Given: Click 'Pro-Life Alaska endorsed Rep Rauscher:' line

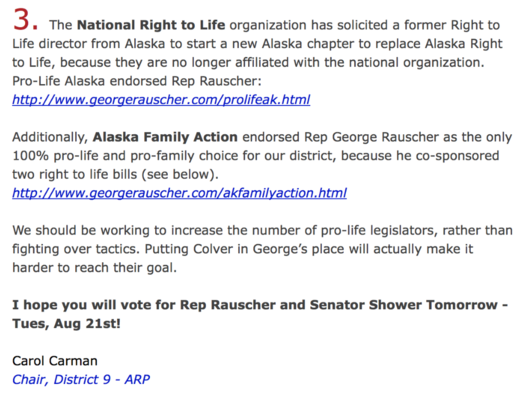Looking at the screenshot, I should [137, 81].
